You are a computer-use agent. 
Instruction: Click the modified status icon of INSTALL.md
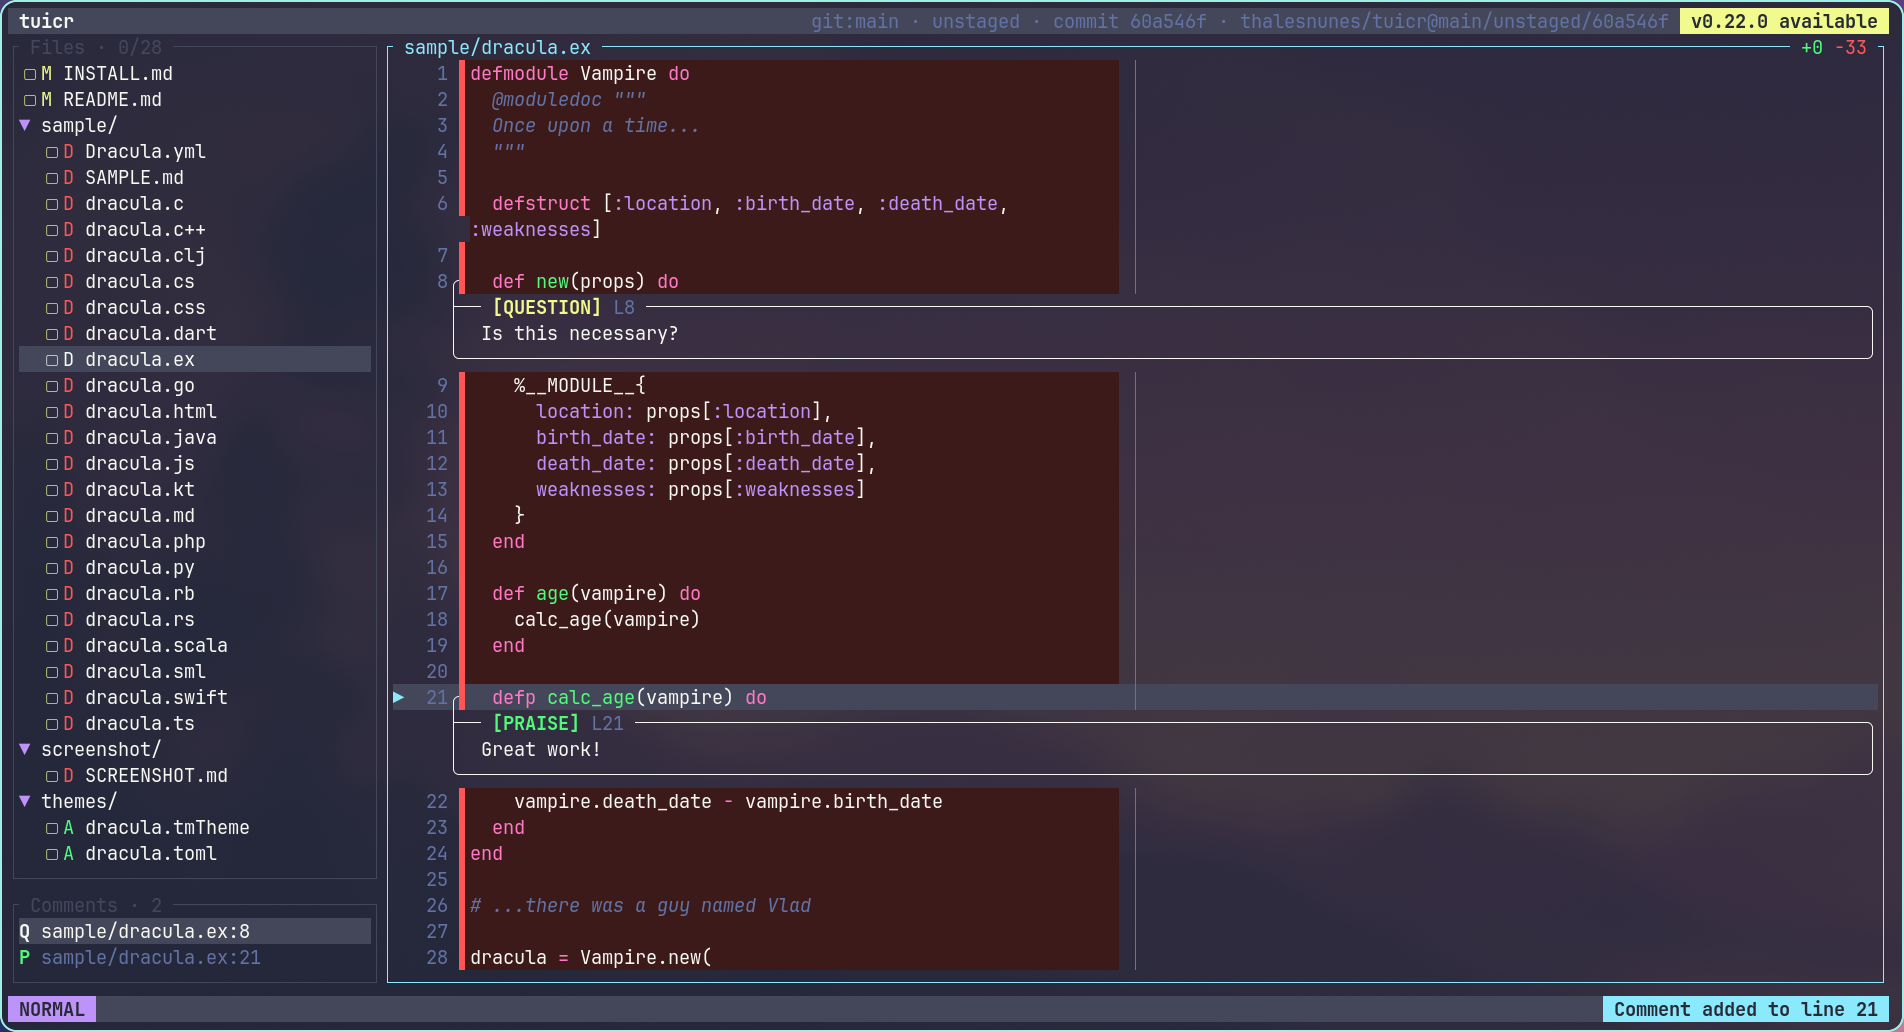click(47, 74)
